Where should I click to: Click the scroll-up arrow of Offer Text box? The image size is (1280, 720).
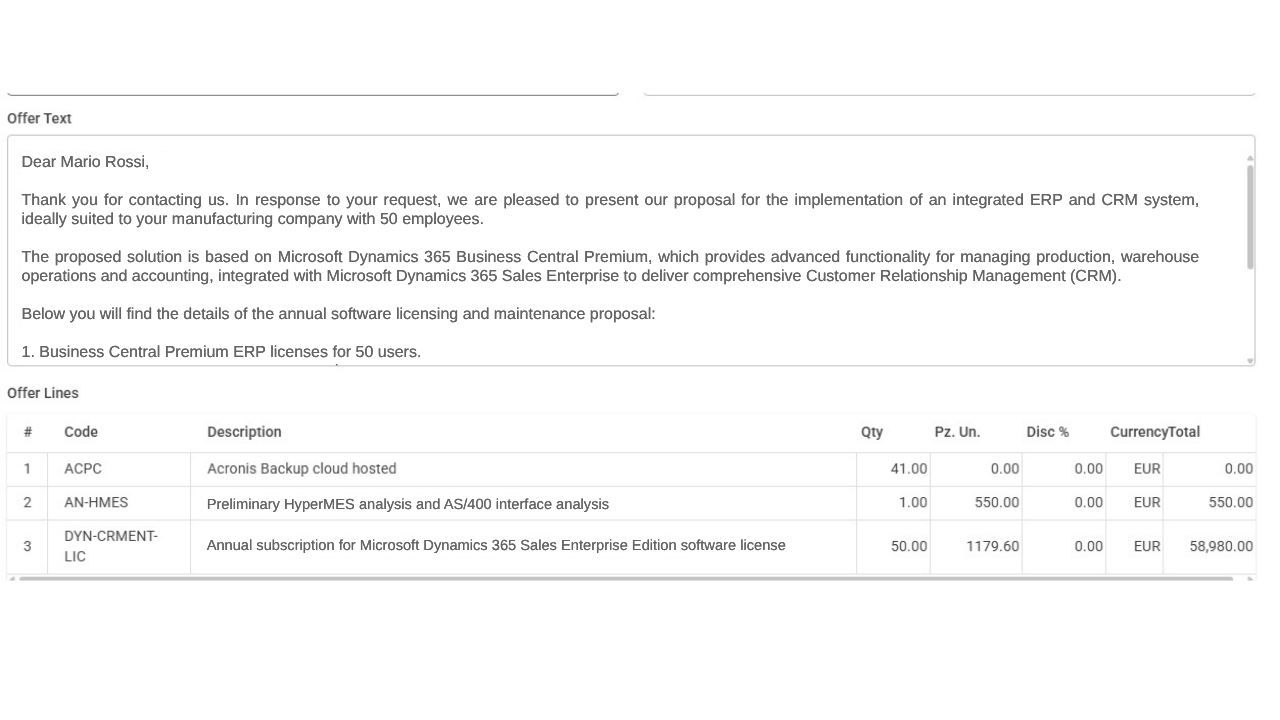pyautogui.click(x=1250, y=158)
